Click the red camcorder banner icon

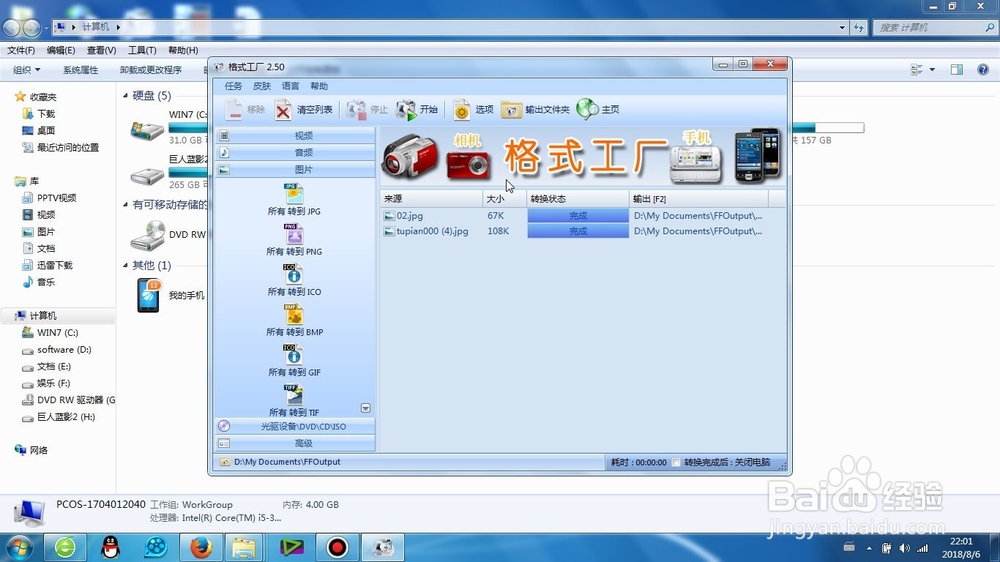tap(411, 156)
